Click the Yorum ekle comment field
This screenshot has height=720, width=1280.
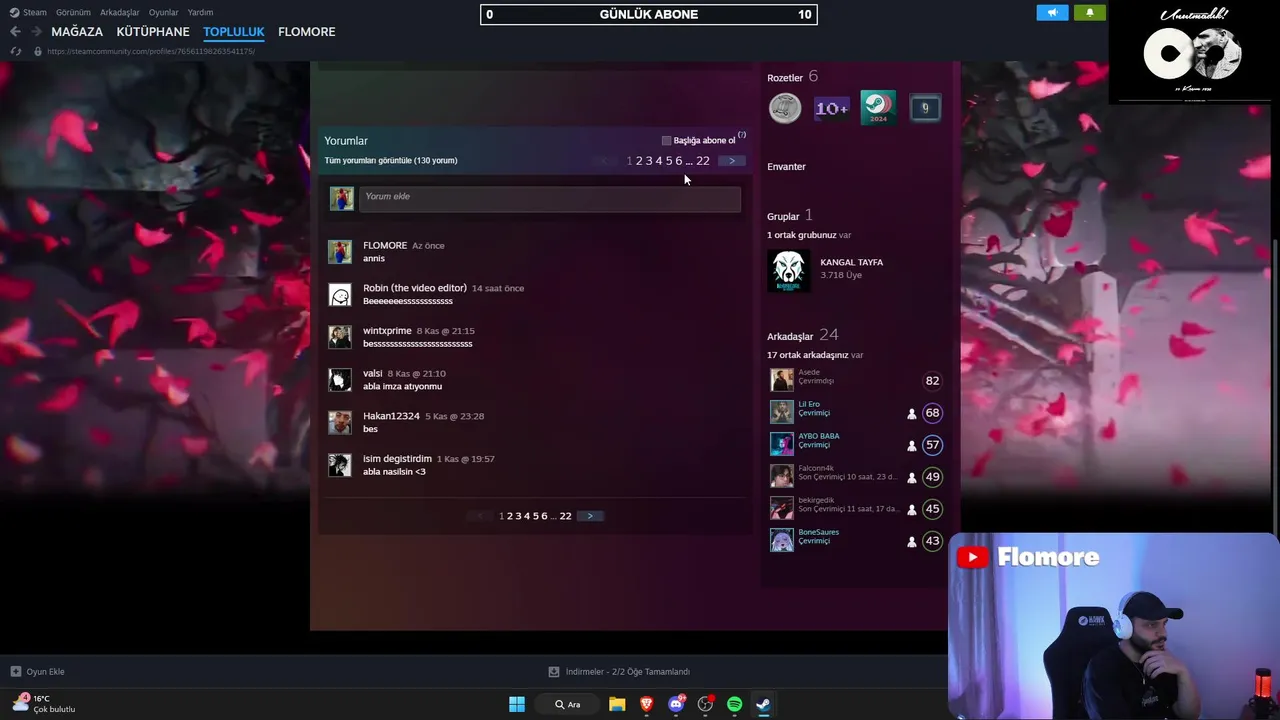(x=549, y=198)
